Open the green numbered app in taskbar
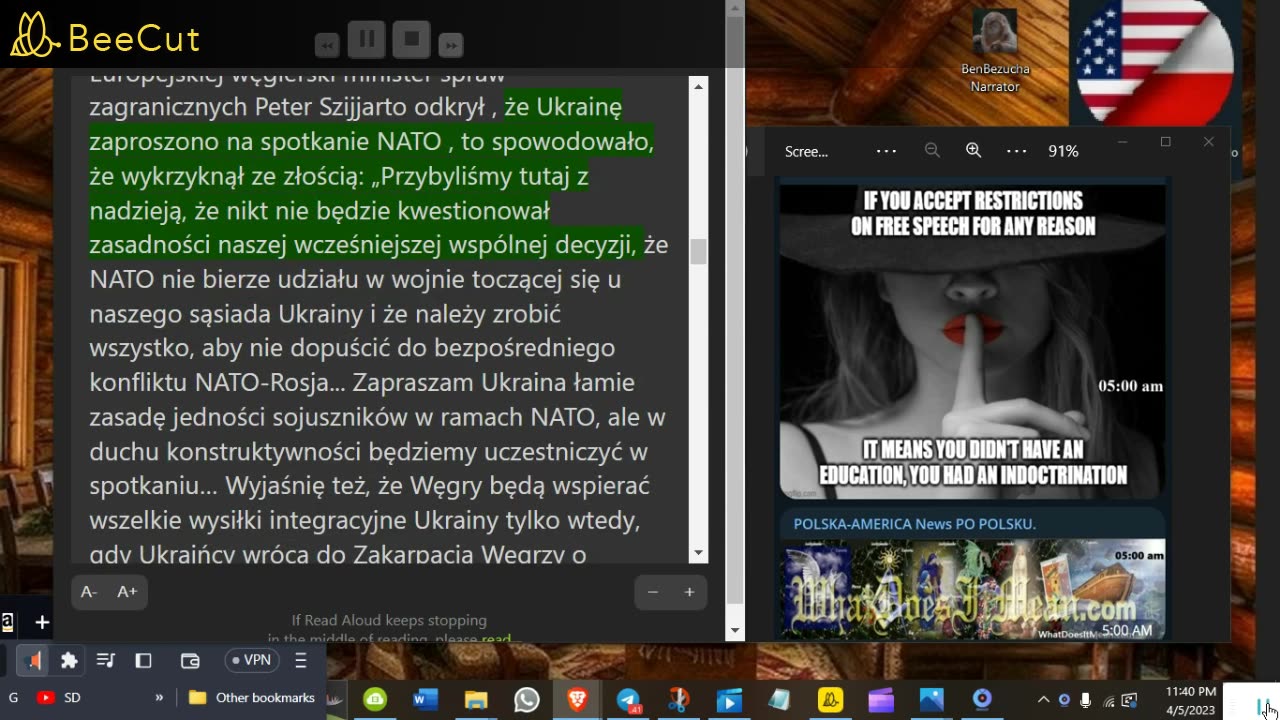Viewport: 1280px width, 720px height. point(375,700)
